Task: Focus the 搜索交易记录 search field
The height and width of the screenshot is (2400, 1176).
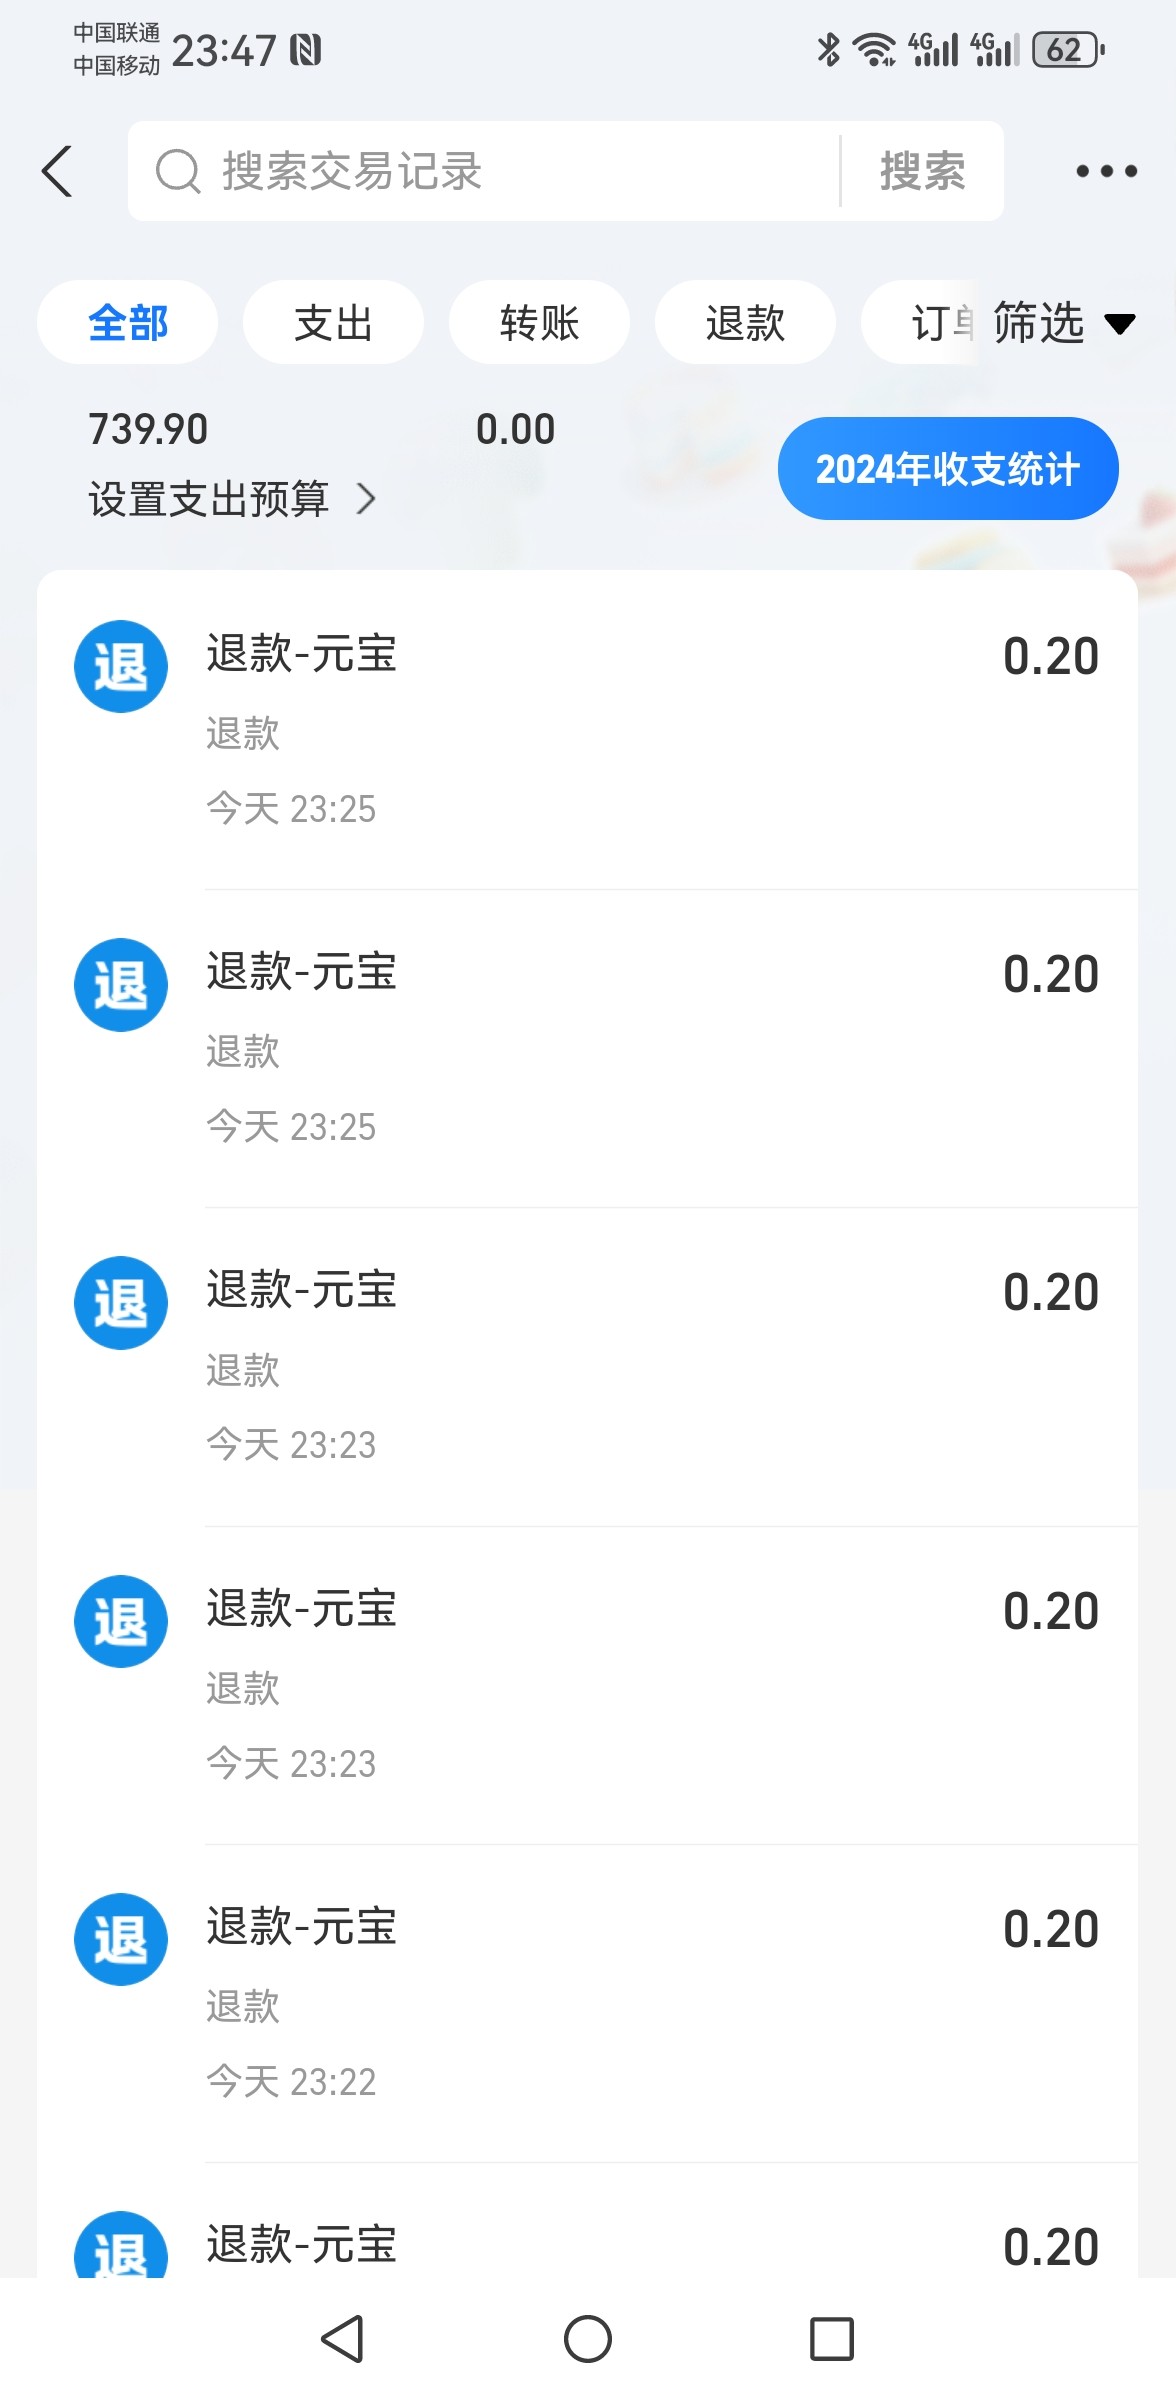Action: tap(500, 171)
